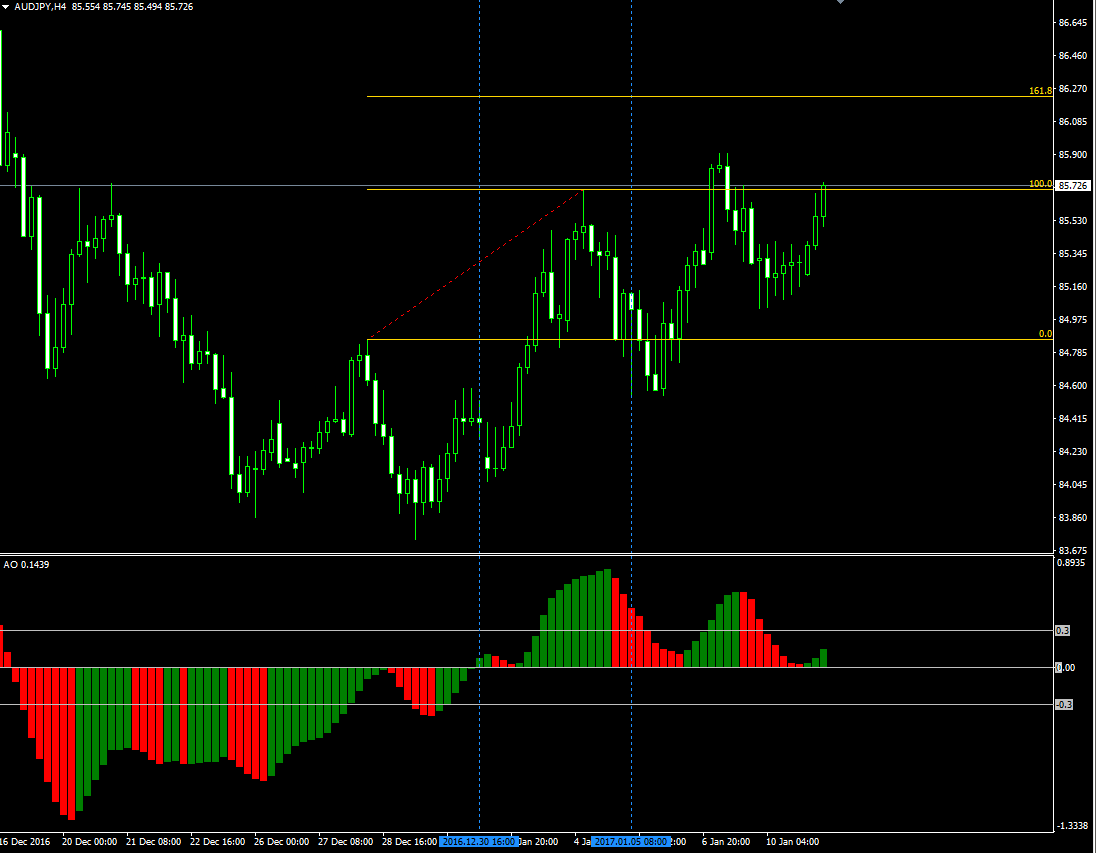Click the 84.975 price scale label

[1073, 320]
